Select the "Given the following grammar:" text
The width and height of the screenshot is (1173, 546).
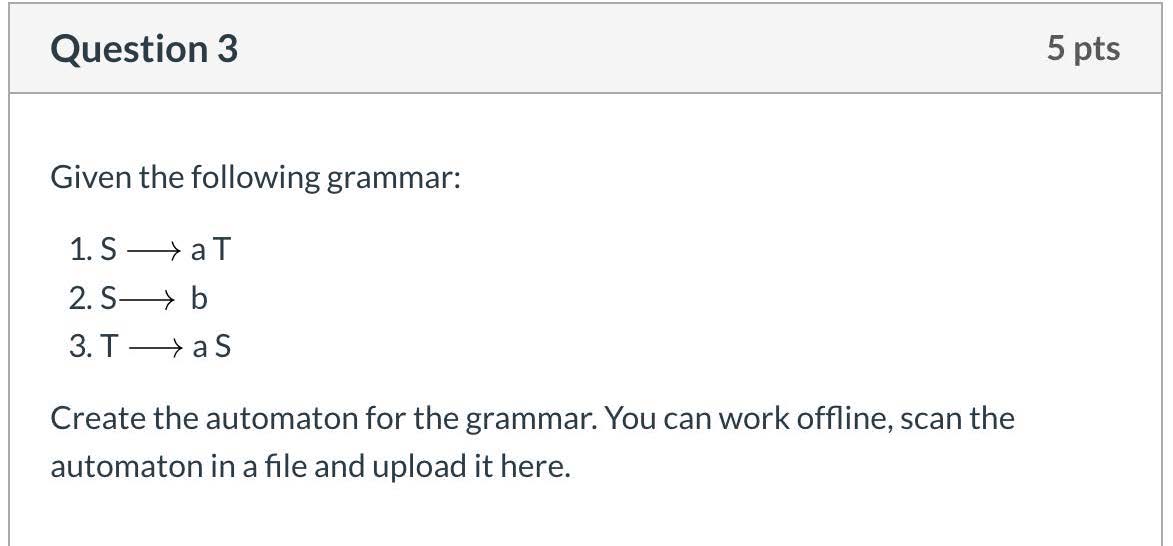(255, 178)
